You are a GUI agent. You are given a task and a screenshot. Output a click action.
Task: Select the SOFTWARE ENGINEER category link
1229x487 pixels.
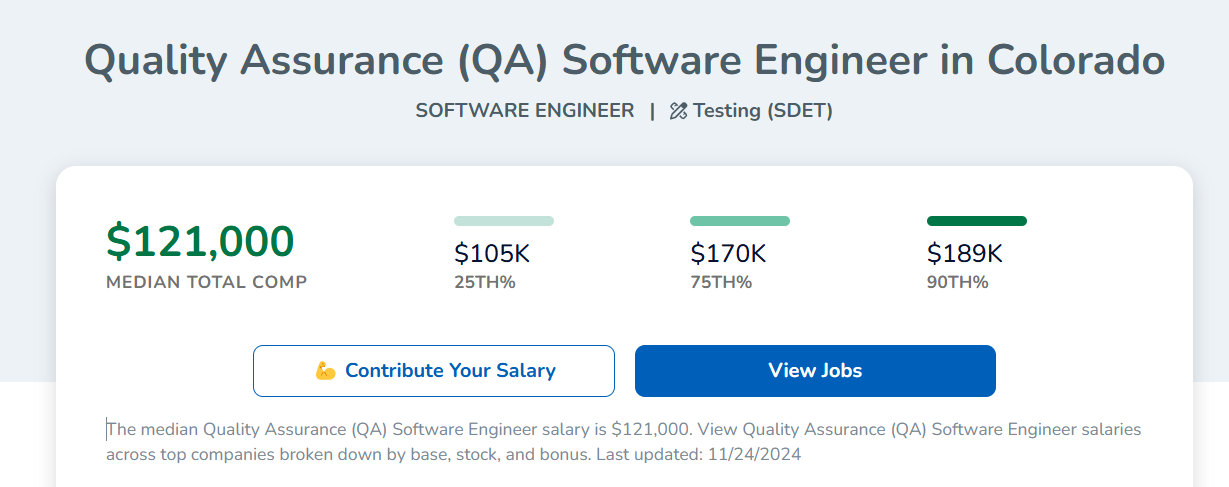click(525, 111)
